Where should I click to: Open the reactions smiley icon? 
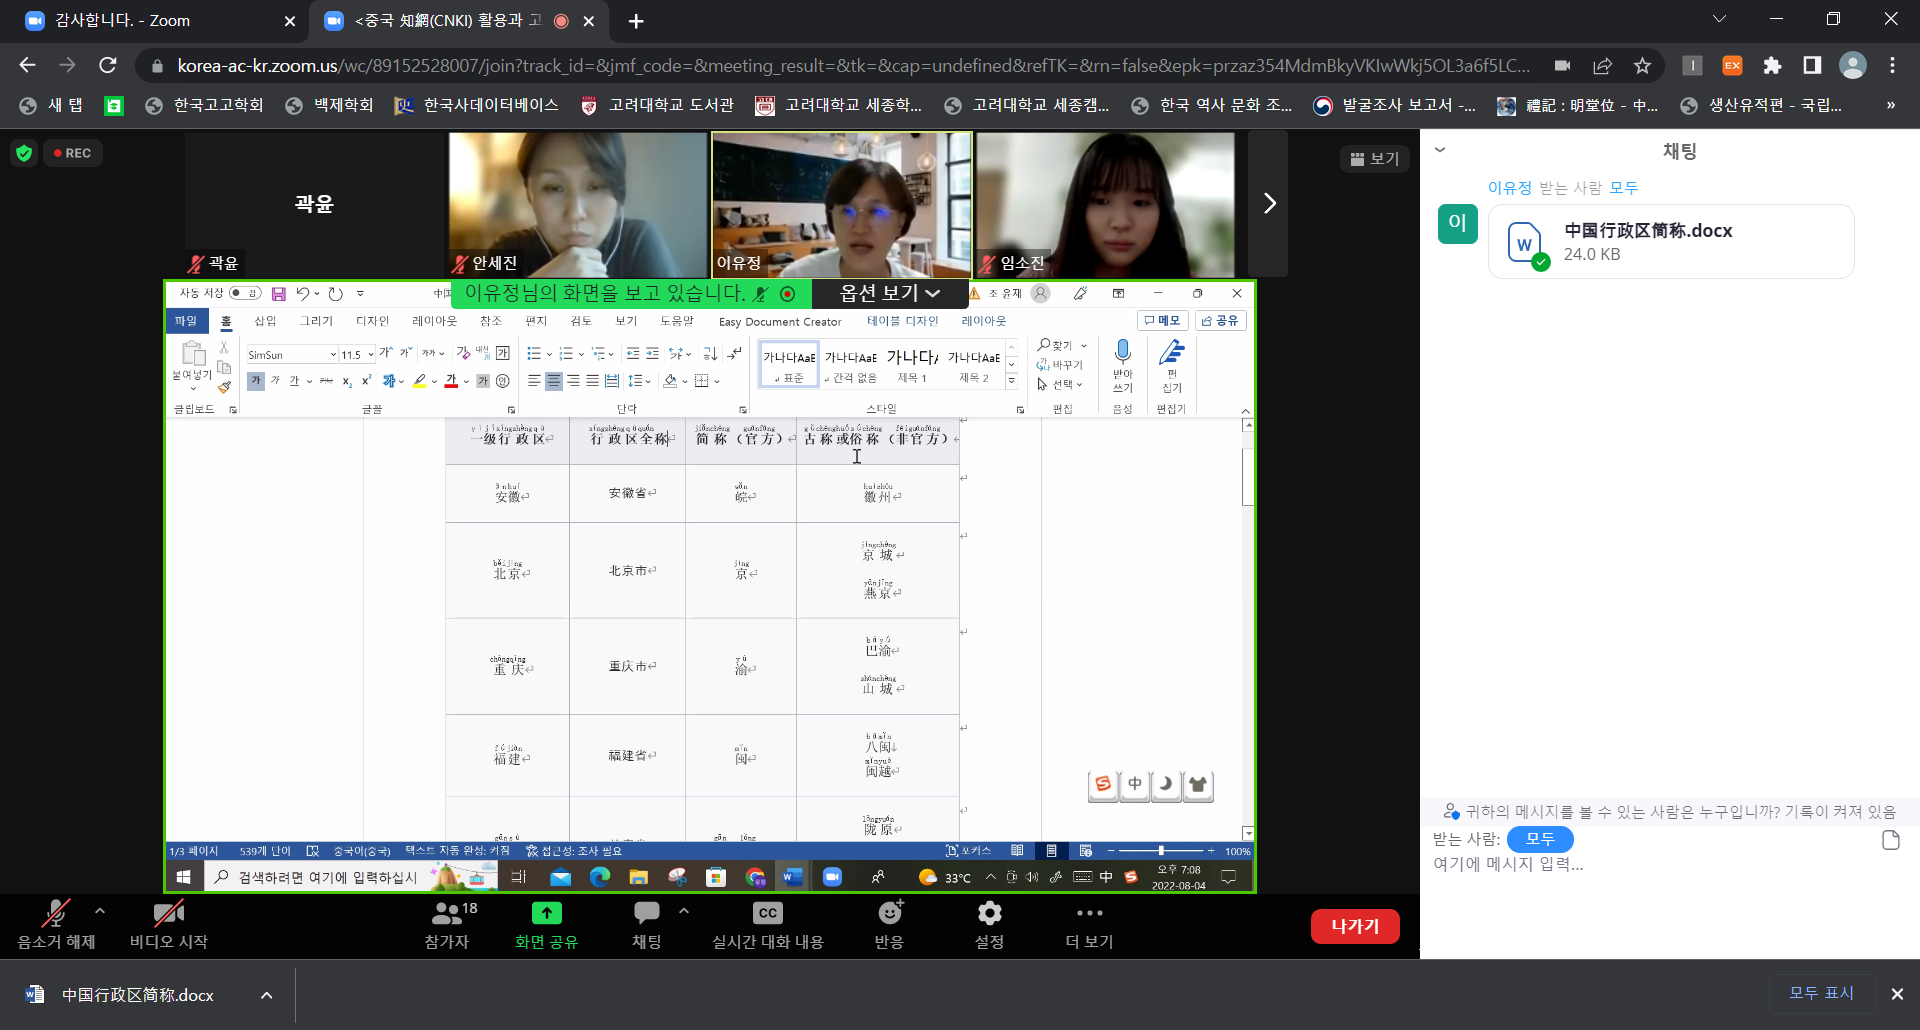(x=889, y=914)
